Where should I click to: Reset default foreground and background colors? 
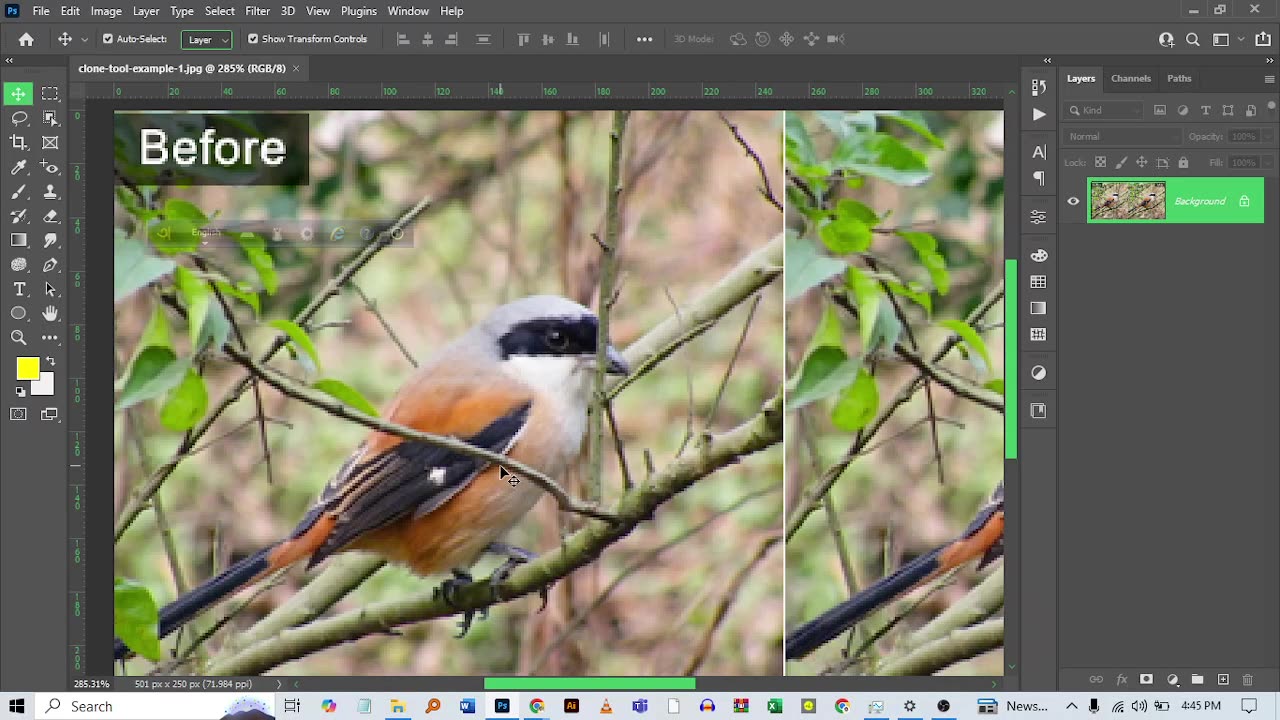(x=20, y=391)
